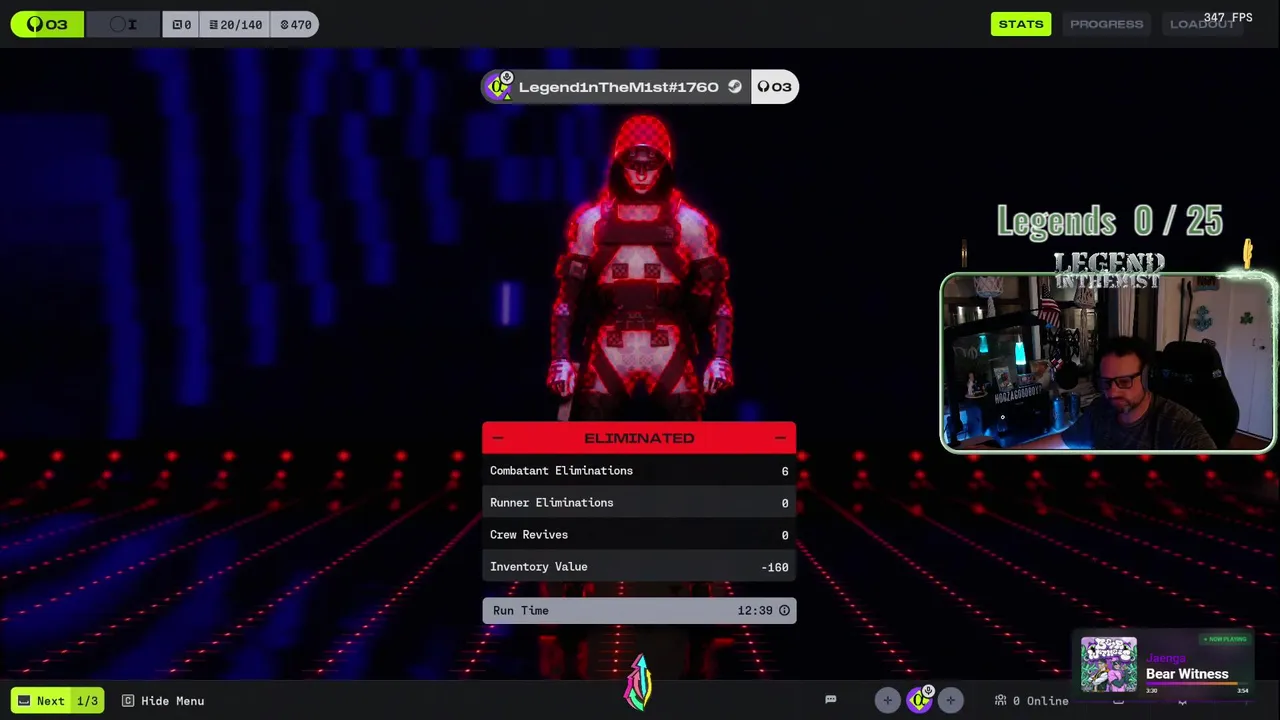
Task: Click the streamer webcam overlay
Action: click(x=1108, y=362)
